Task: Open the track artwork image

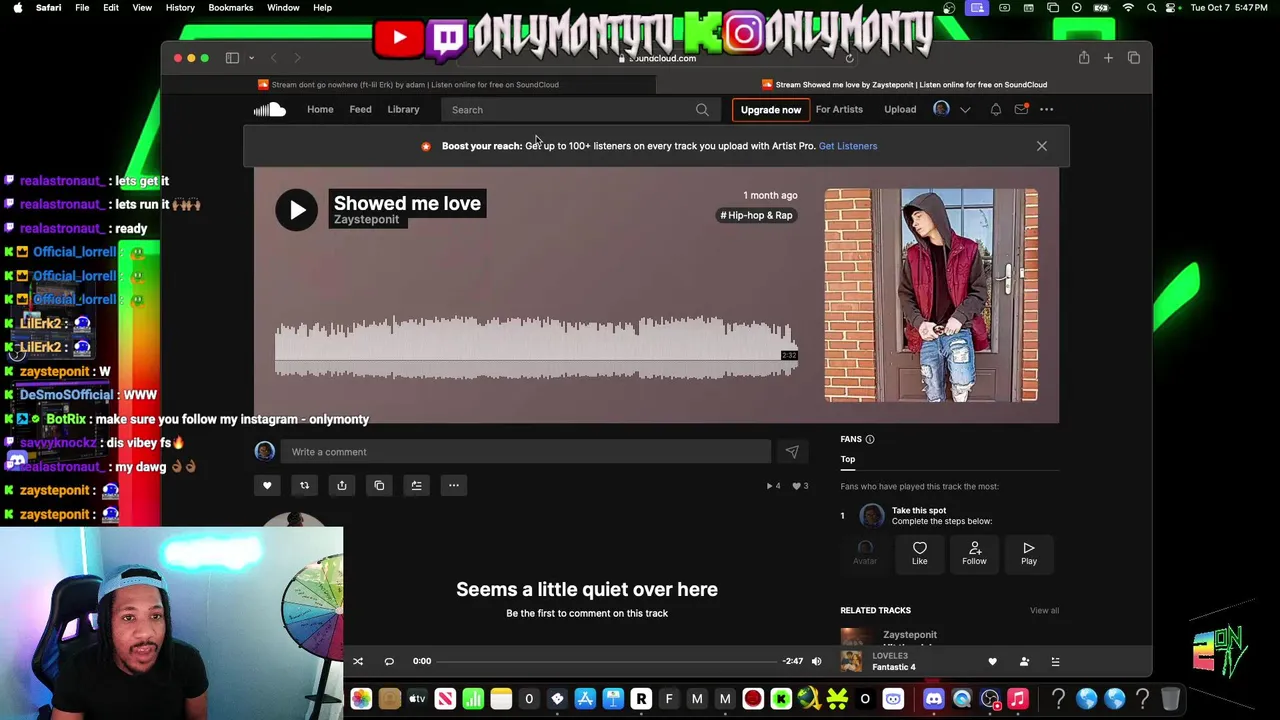Action: [931, 295]
